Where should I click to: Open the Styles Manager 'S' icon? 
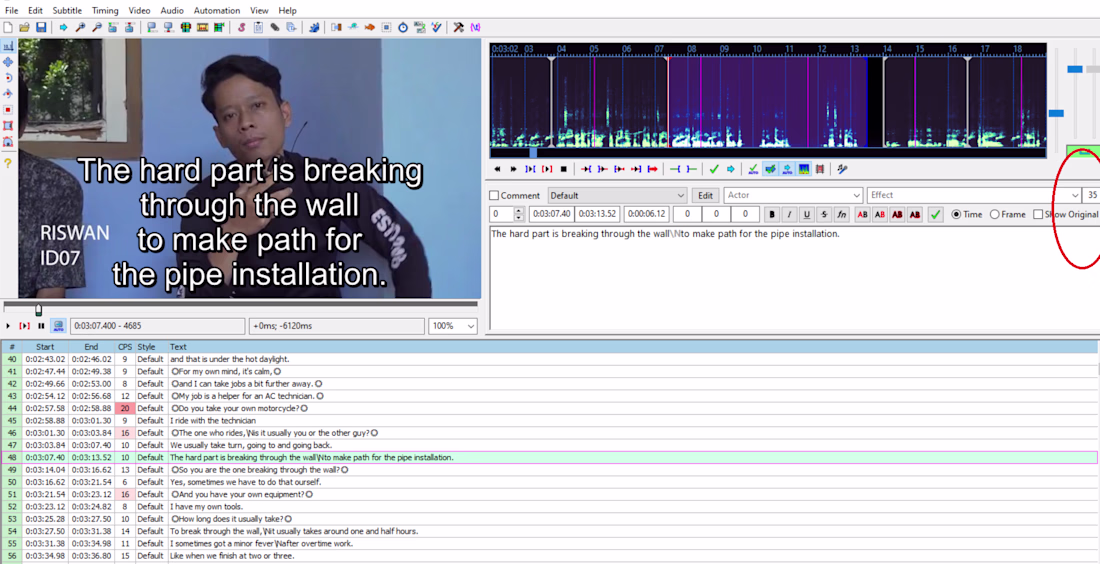[x=241, y=27]
